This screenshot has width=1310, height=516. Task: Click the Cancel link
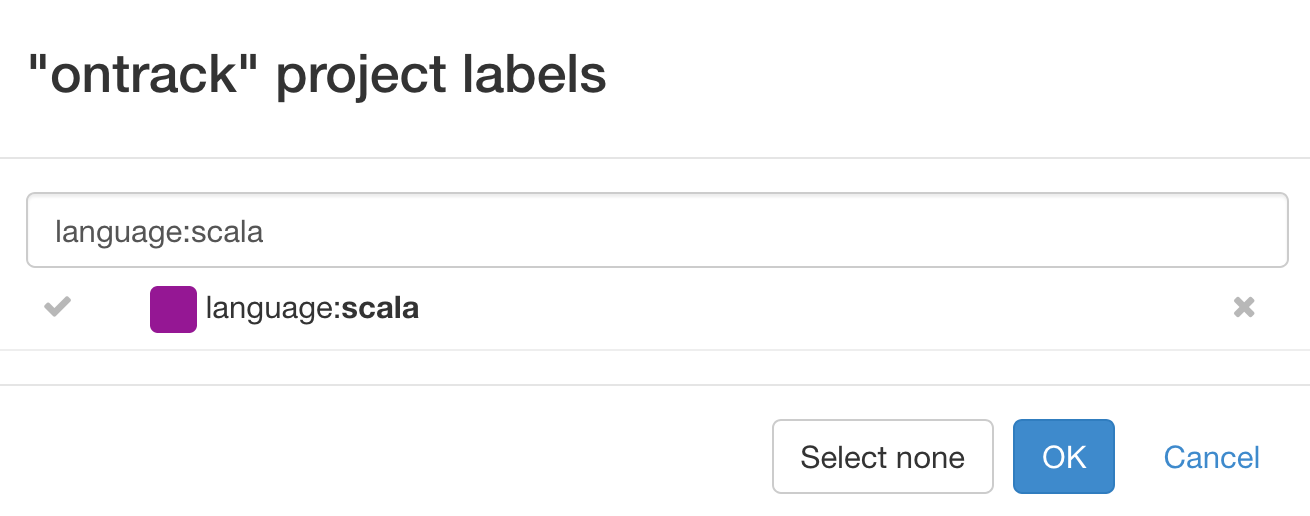1211,457
